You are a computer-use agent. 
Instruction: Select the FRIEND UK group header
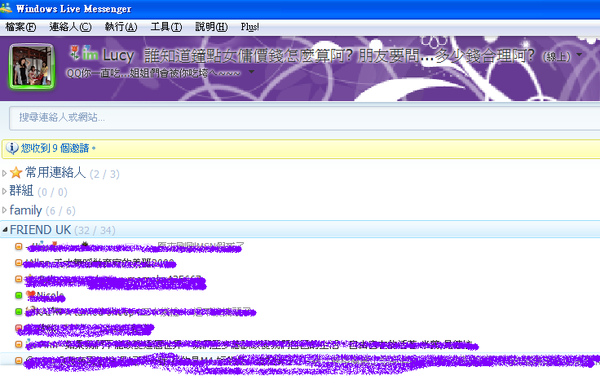click(300, 229)
